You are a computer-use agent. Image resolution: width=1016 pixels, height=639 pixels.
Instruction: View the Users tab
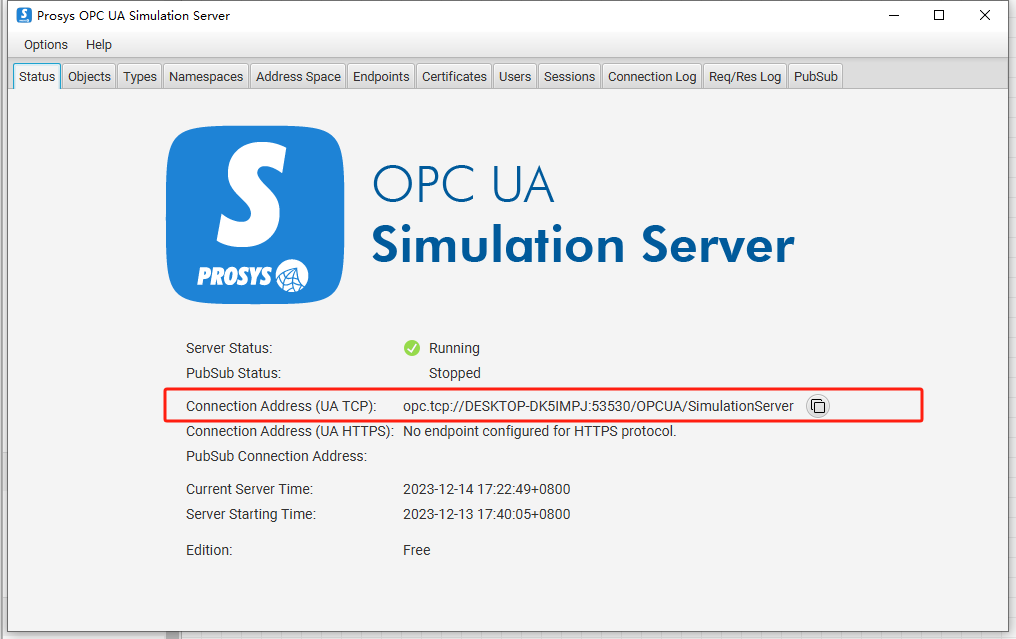(x=515, y=77)
